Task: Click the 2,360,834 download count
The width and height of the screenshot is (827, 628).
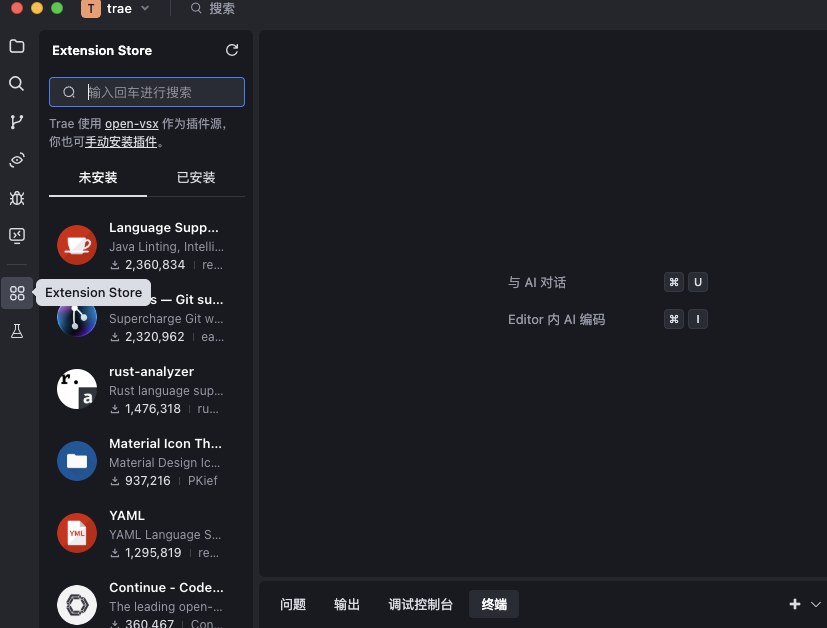Action: 155,265
